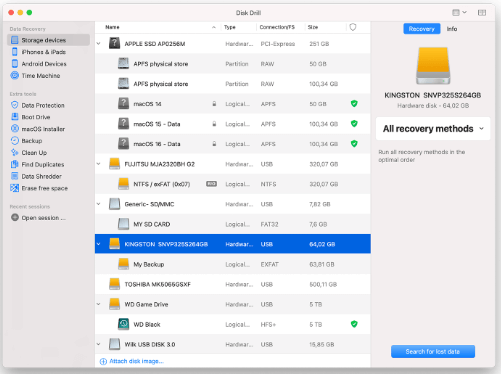Image resolution: width=501 pixels, height=374 pixels.
Task: Select Storage devices in the sidebar
Action: 48,40
